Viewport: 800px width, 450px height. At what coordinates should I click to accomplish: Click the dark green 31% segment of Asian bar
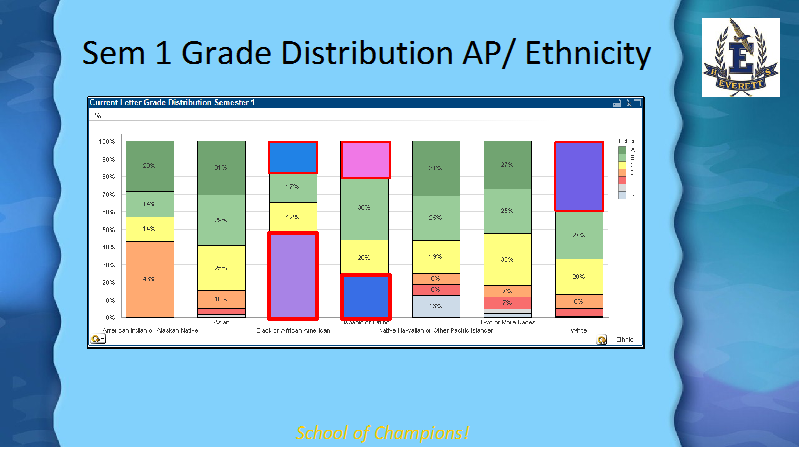pos(221,168)
